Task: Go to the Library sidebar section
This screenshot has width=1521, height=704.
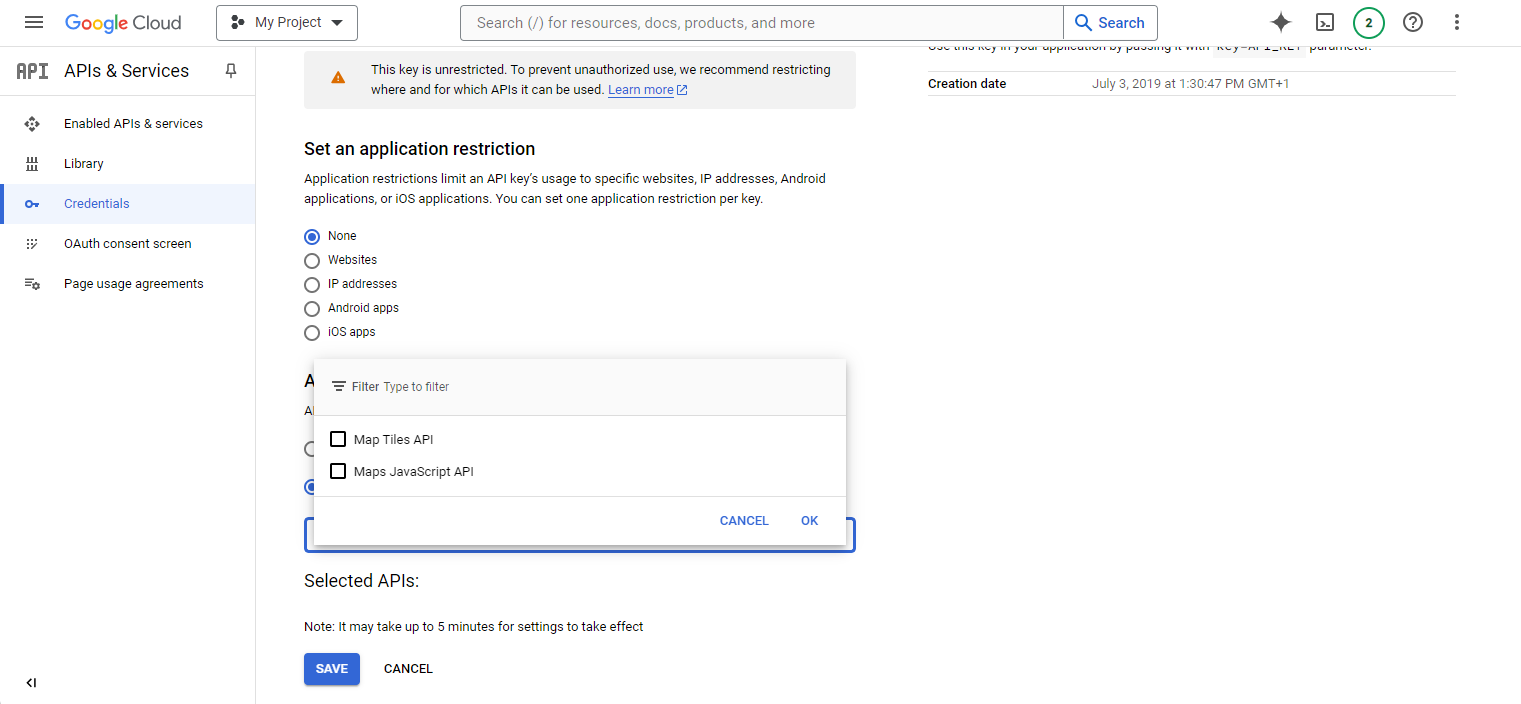Action: 83,163
